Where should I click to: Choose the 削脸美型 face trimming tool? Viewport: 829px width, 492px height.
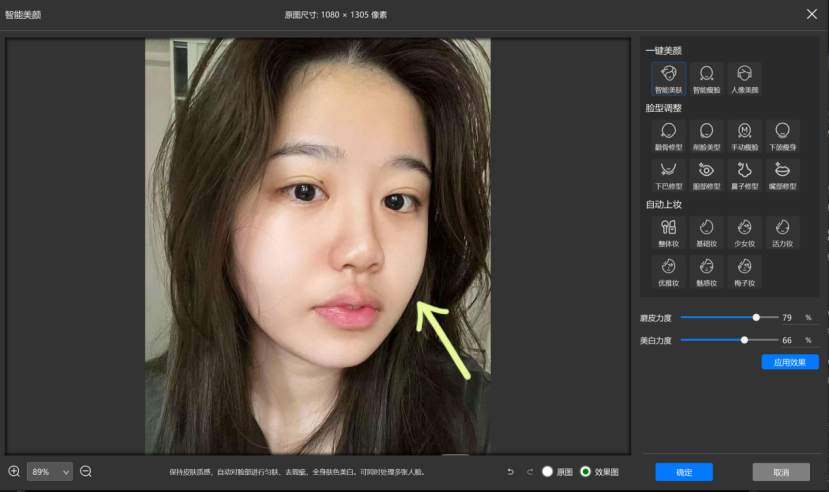tap(706, 136)
